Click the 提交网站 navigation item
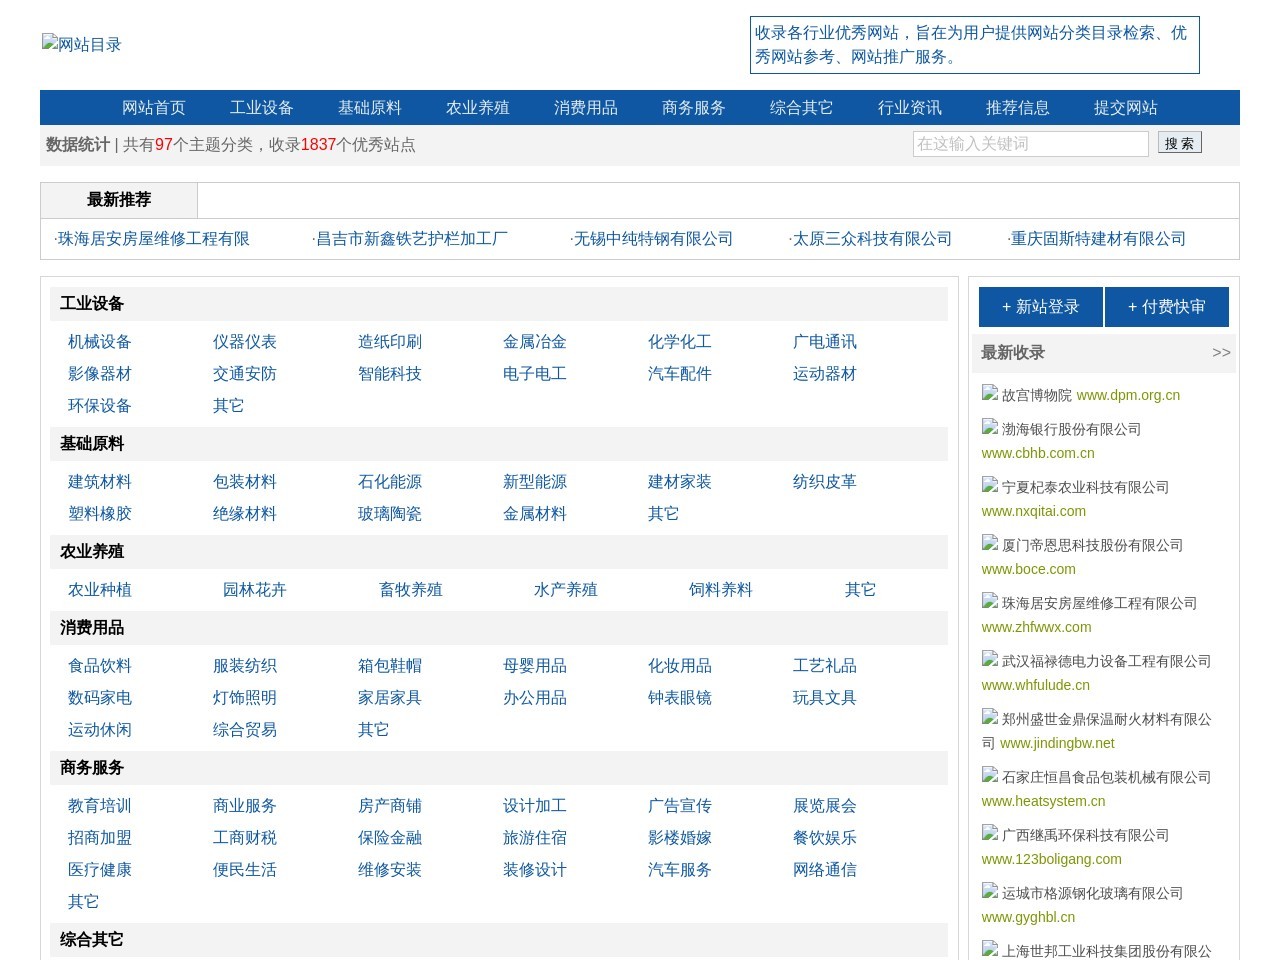 (1125, 107)
